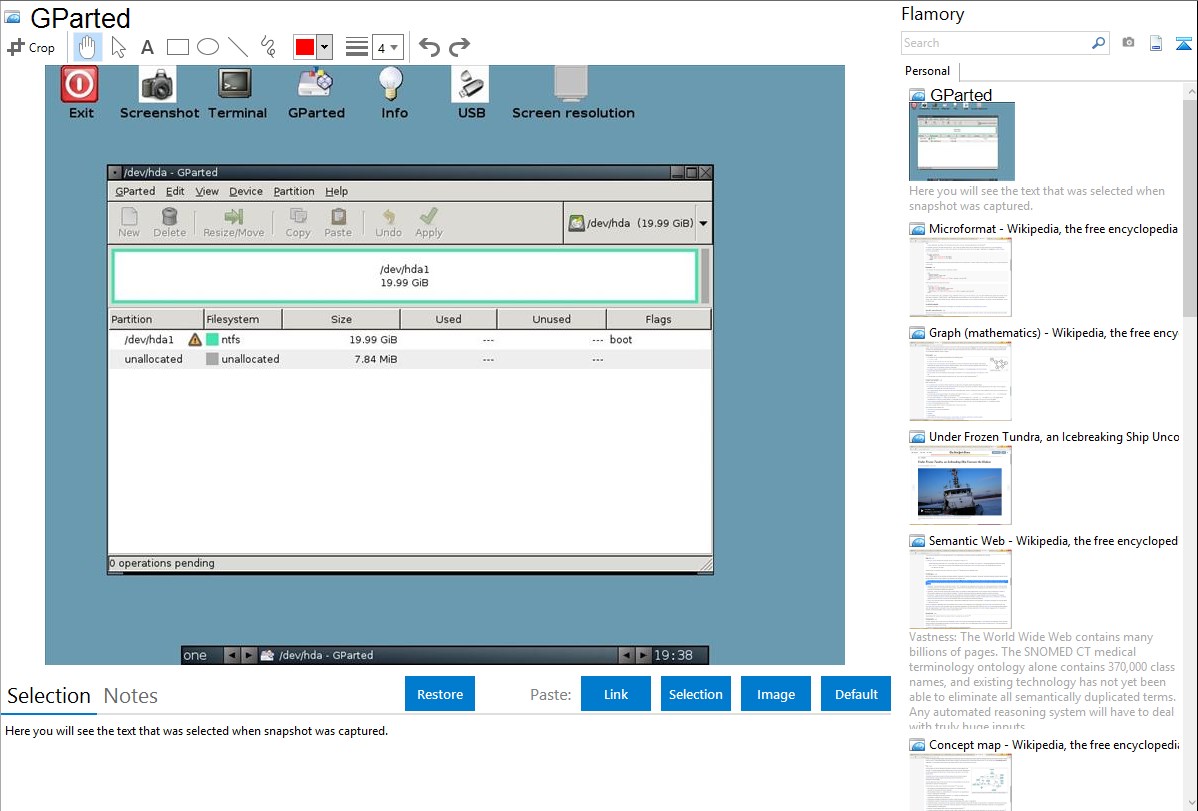Click the Filesystem column header
This screenshot has height=811, width=1198.
243,319
